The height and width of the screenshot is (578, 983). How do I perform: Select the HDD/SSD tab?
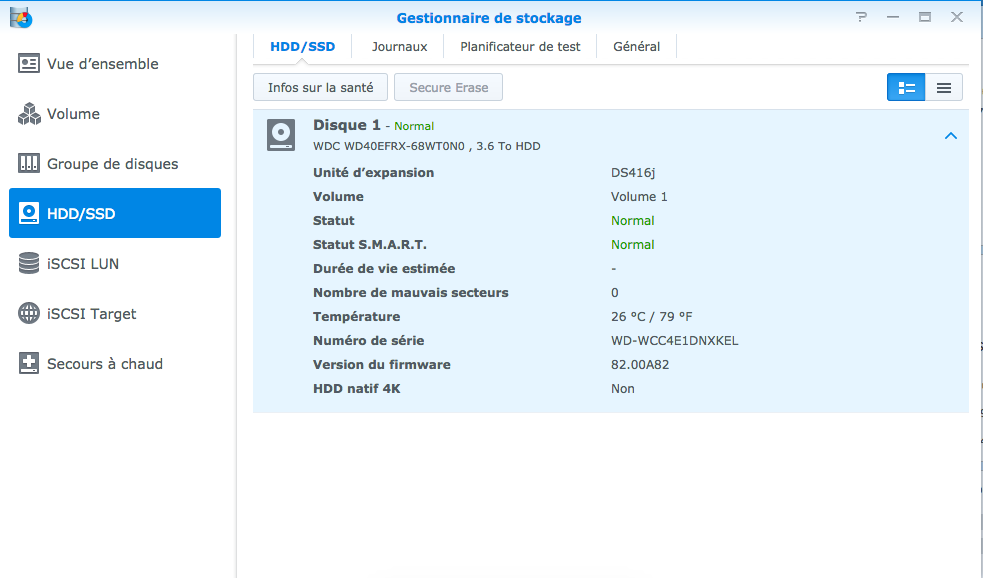[x=303, y=46]
